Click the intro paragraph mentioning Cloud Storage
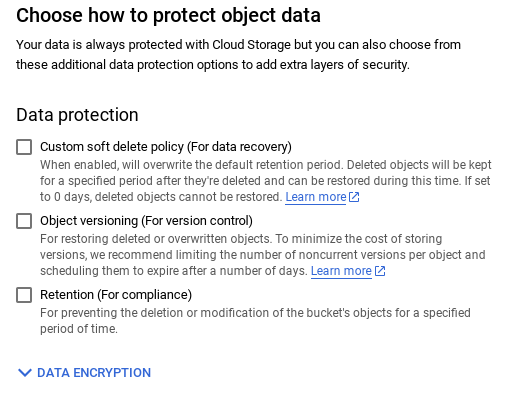Screen dimensions: 510x394 click(238, 55)
